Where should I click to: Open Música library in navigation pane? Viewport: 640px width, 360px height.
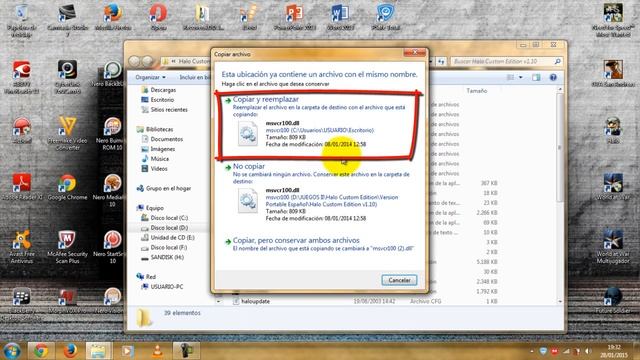[155, 159]
